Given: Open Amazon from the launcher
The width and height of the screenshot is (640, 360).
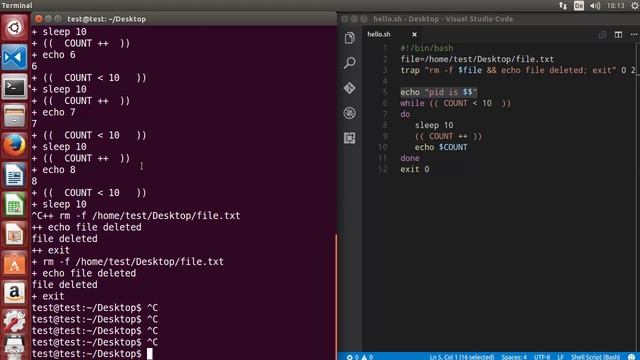Looking at the screenshot, I should [14, 293].
